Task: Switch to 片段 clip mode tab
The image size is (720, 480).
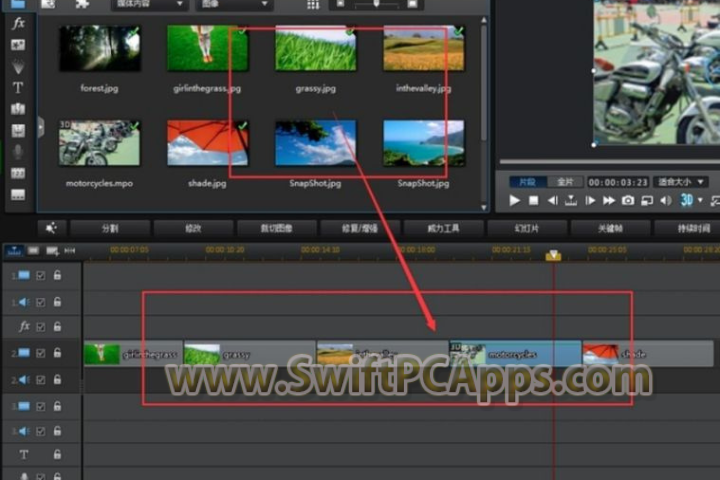Action: point(529,182)
